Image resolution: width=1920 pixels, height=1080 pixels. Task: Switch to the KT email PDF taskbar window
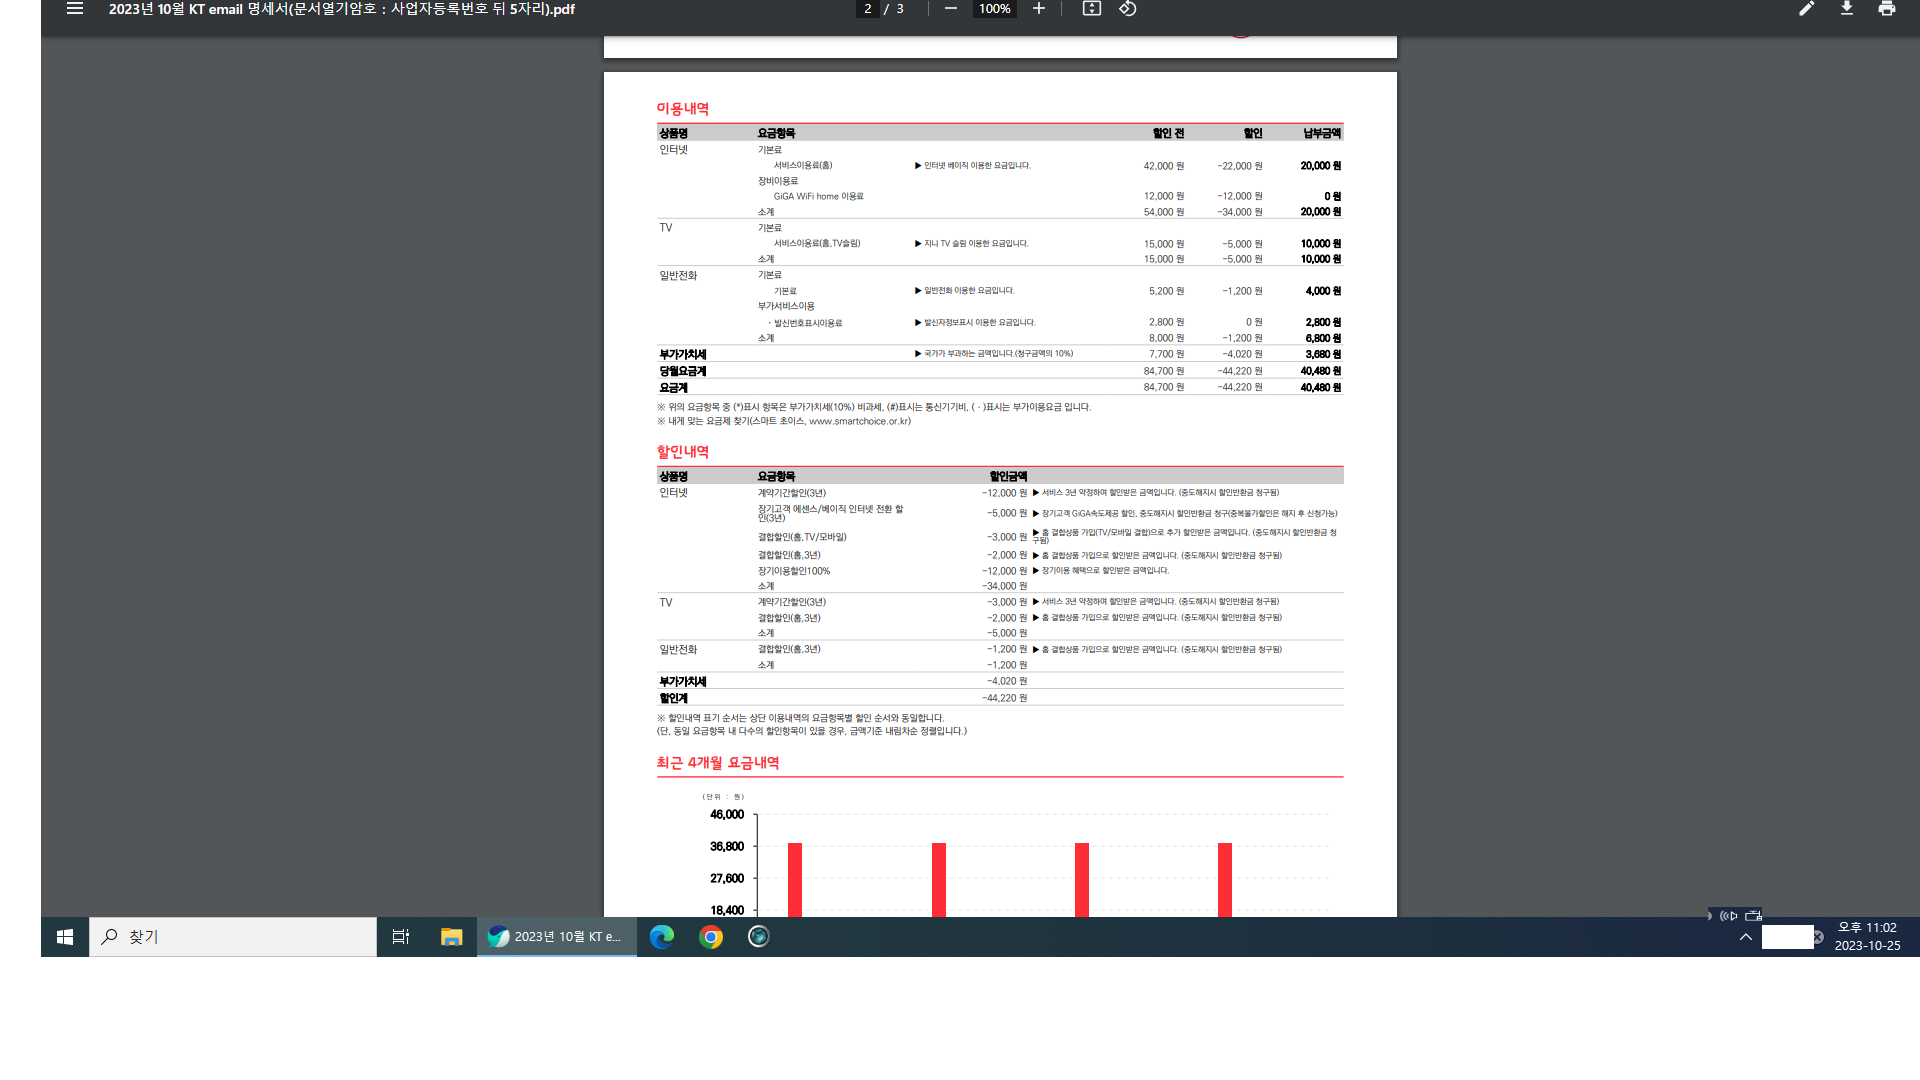[557, 937]
